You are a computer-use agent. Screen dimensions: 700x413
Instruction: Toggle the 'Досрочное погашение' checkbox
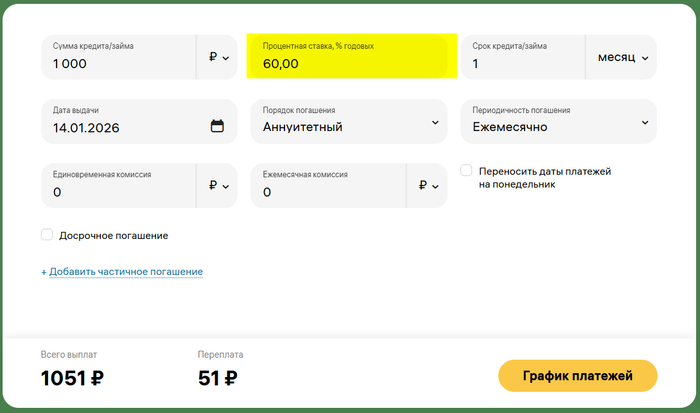tap(47, 235)
